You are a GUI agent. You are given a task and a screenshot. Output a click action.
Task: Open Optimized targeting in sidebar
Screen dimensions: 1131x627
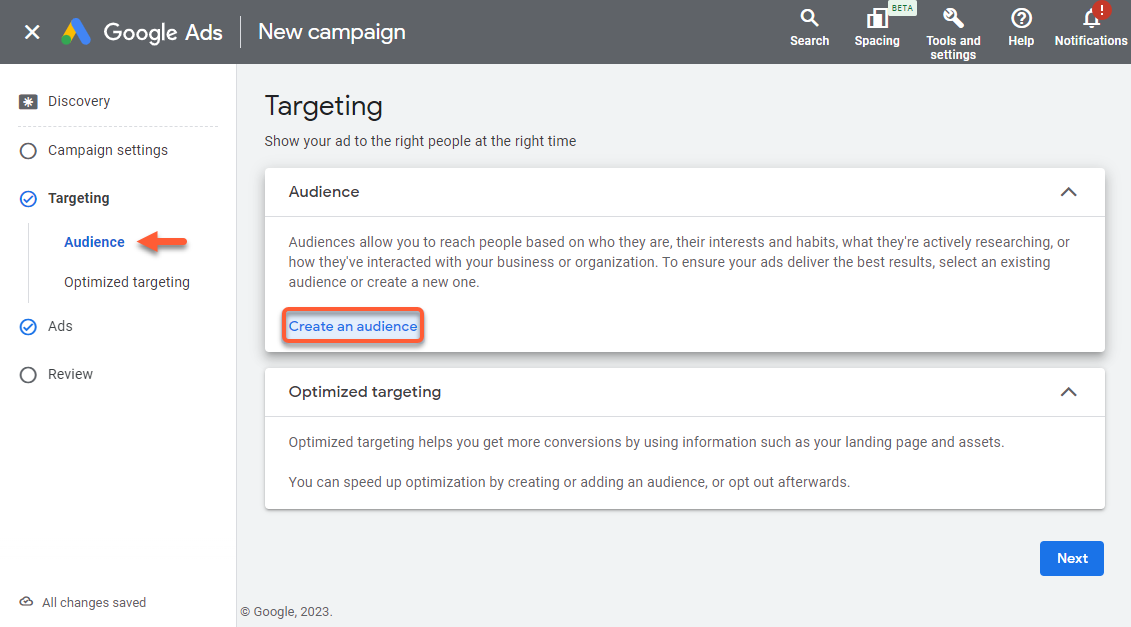point(126,282)
